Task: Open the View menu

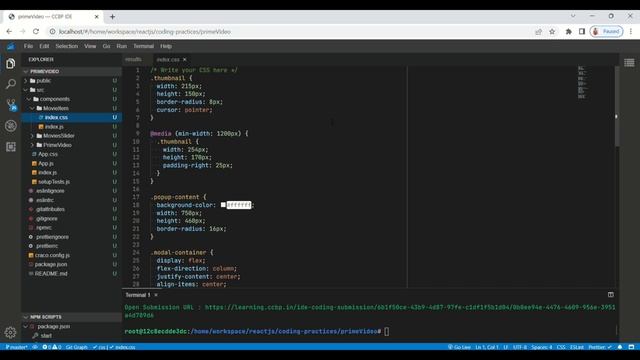Action: [90, 46]
